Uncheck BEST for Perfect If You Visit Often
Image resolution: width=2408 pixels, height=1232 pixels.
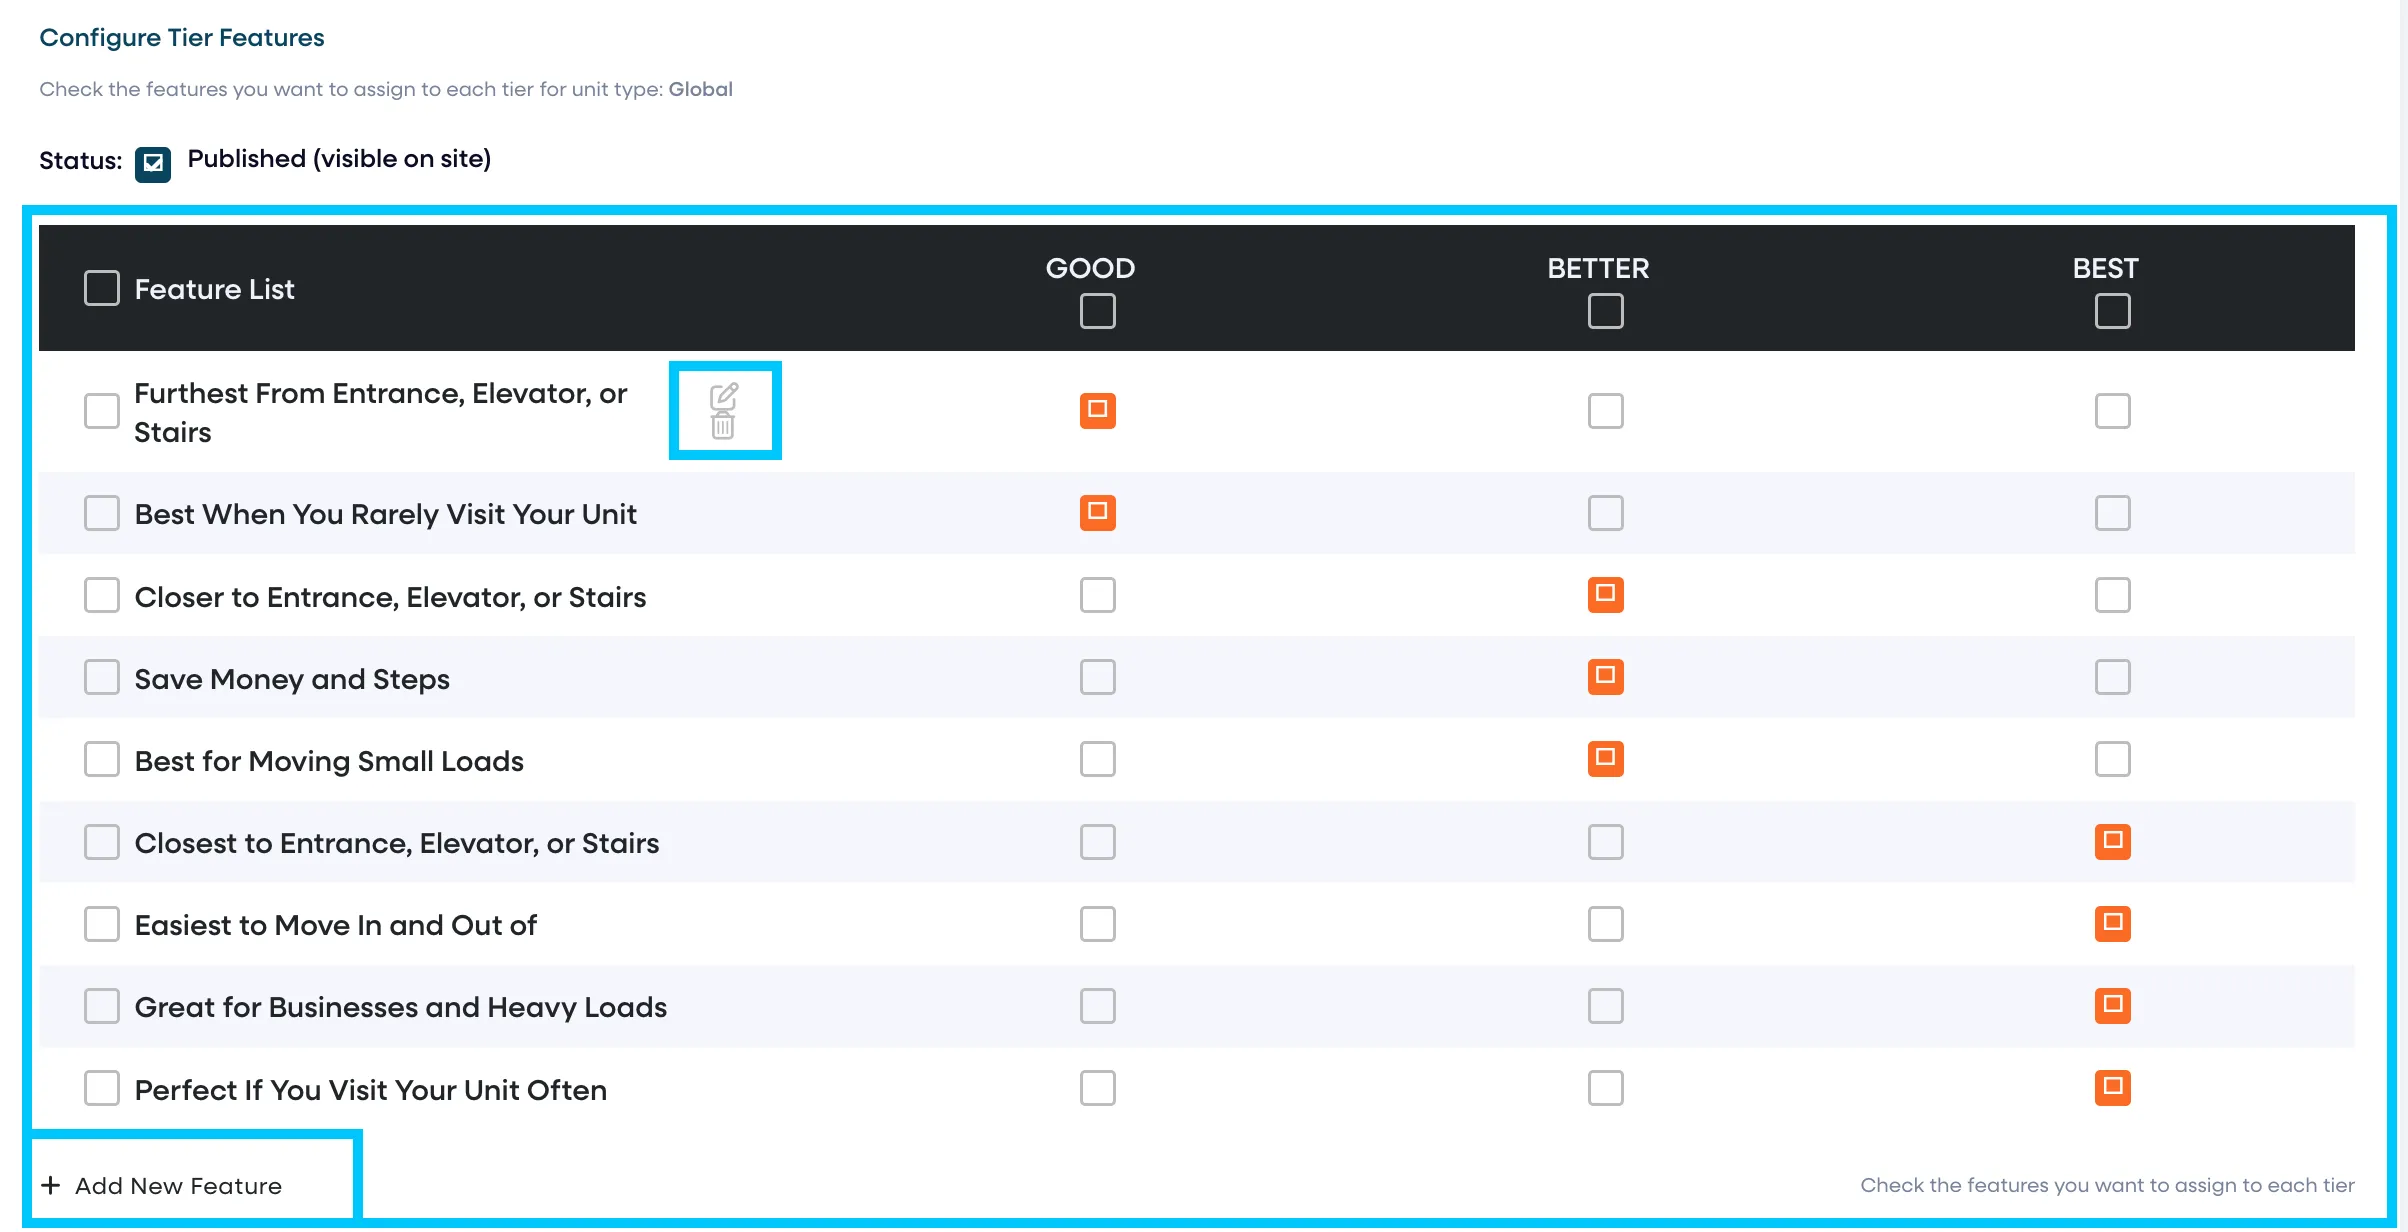coord(2113,1088)
